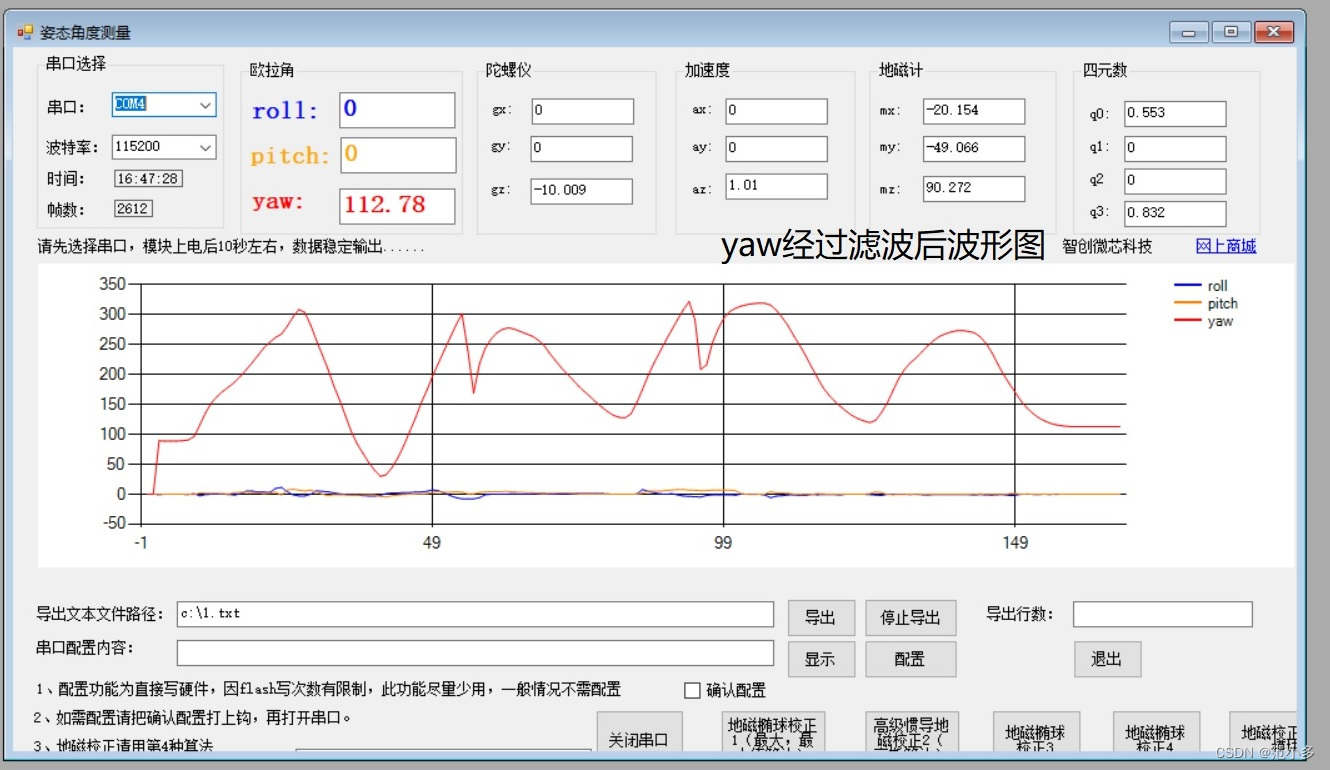Viewport: 1330px width, 770px height.
Task: Click the roll legend entry
Action: coord(1201,286)
